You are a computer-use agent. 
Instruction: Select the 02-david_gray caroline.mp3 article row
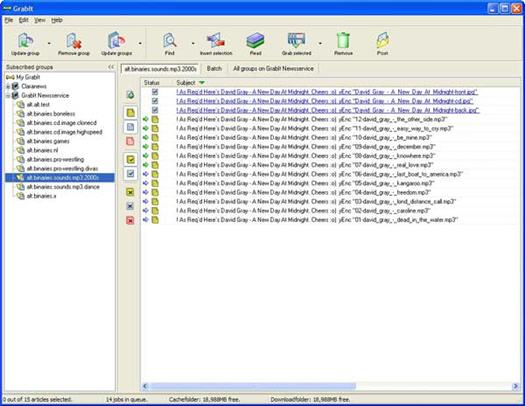point(330,211)
